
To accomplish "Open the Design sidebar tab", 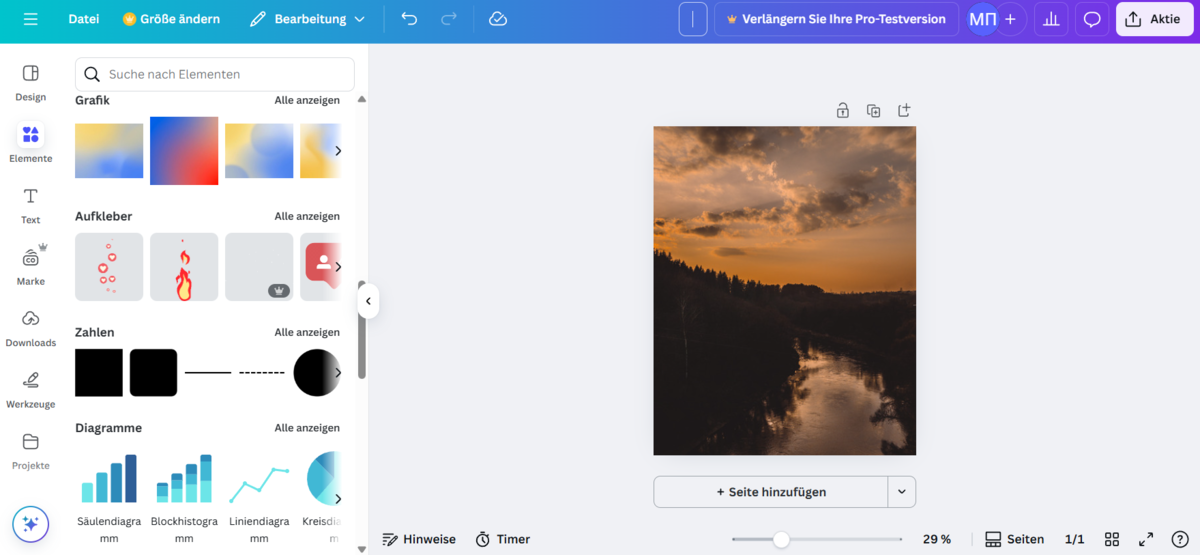I will coord(31,83).
